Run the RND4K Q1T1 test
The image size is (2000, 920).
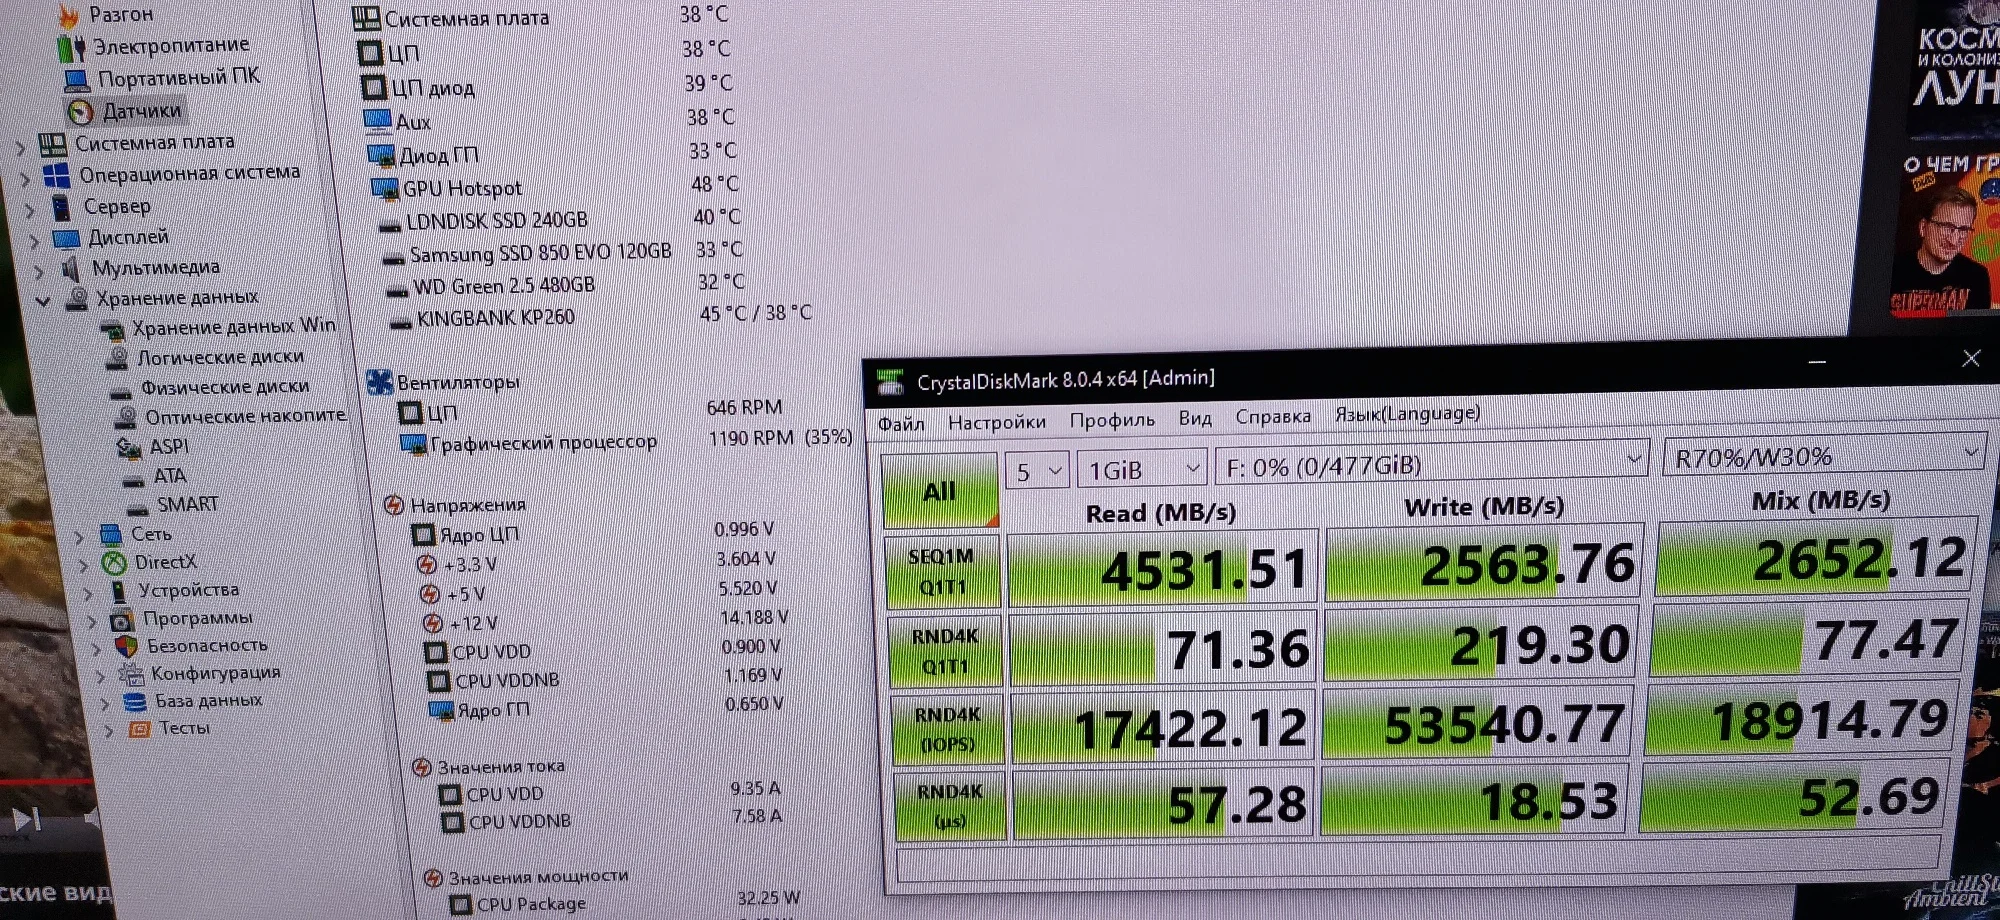(945, 651)
